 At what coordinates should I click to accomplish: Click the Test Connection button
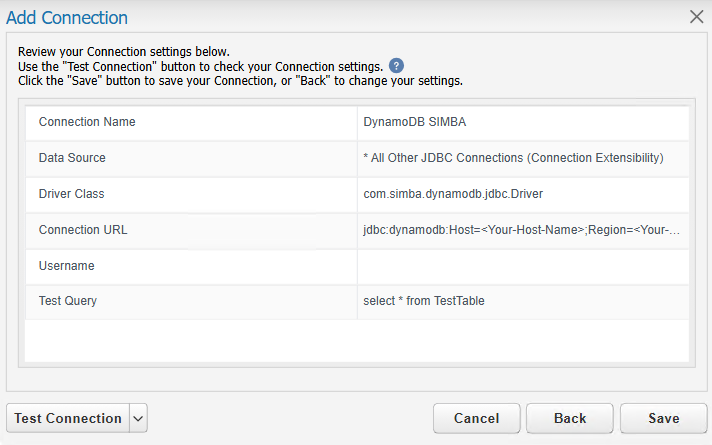point(68,418)
